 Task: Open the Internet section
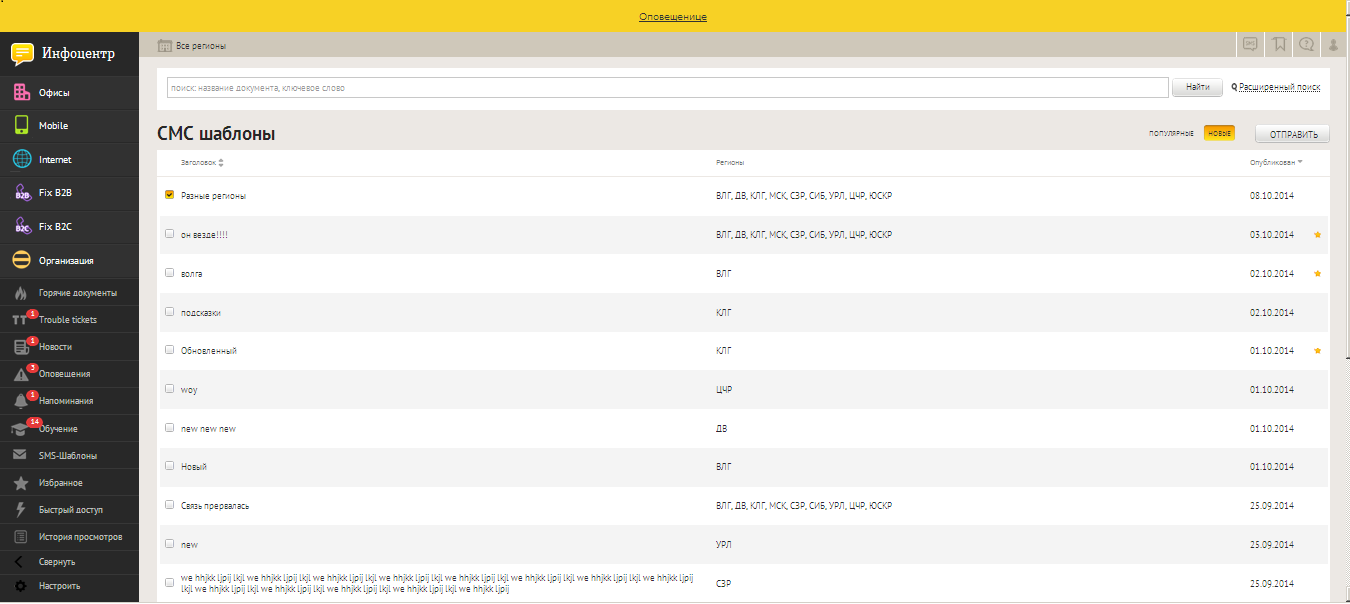coord(70,160)
